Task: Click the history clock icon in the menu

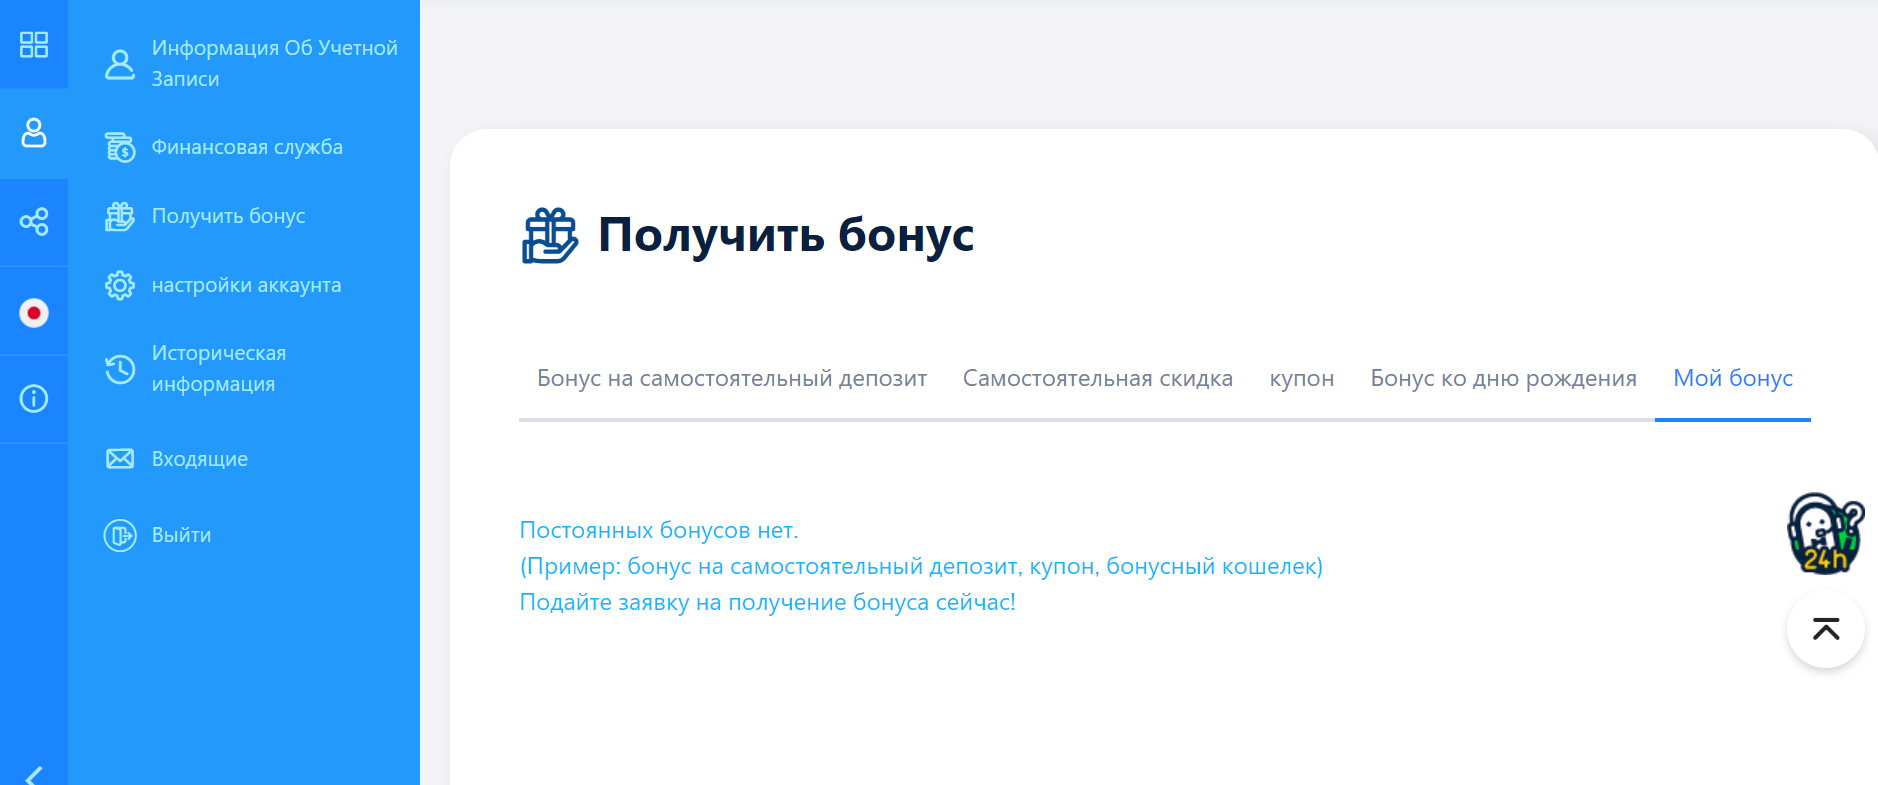Action: point(120,369)
